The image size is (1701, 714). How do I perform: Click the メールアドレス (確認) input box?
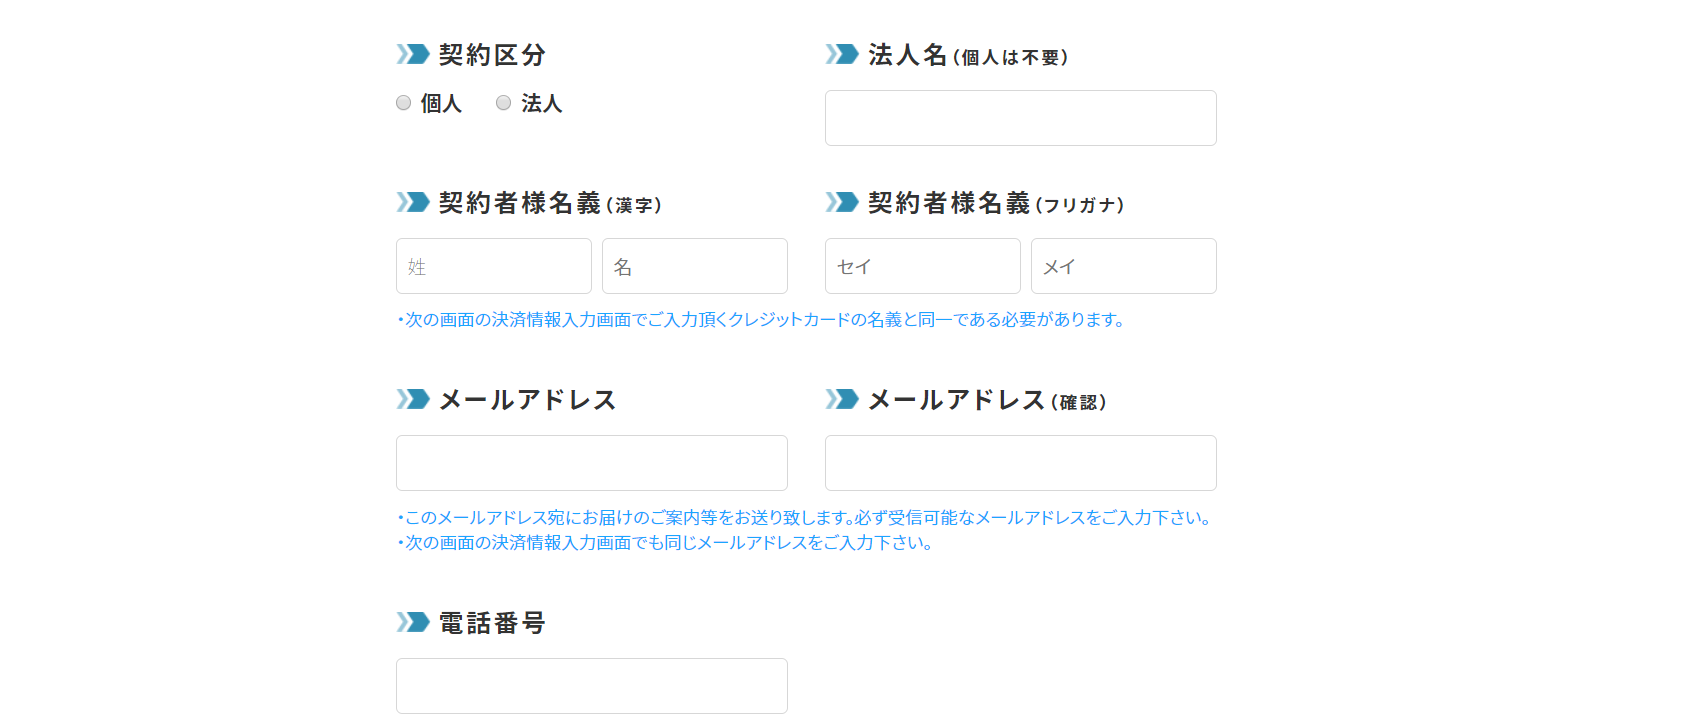coord(1020,463)
